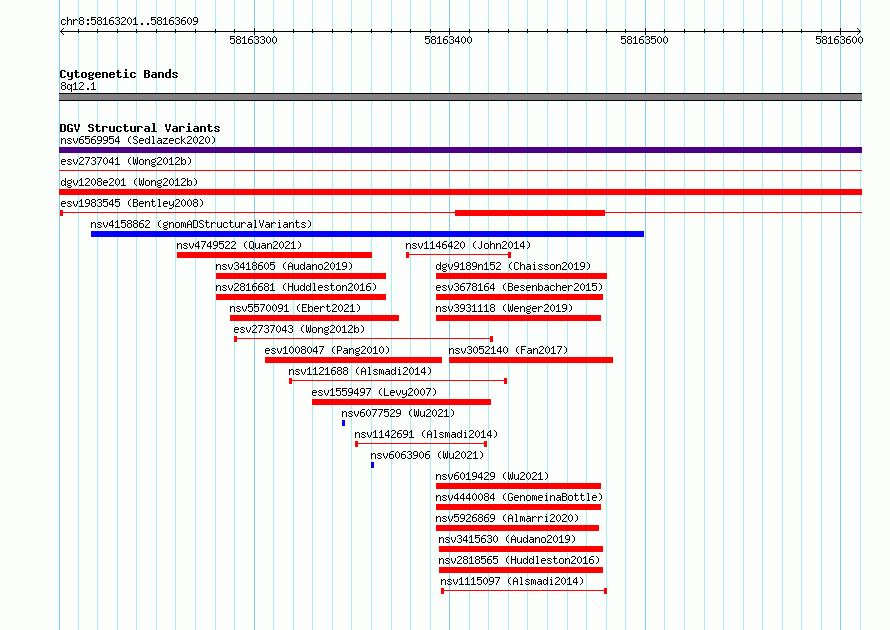Viewport: 890px width, 630px height.
Task: Open esv3678164 (Besenbacher2015) label
Action: (519, 287)
